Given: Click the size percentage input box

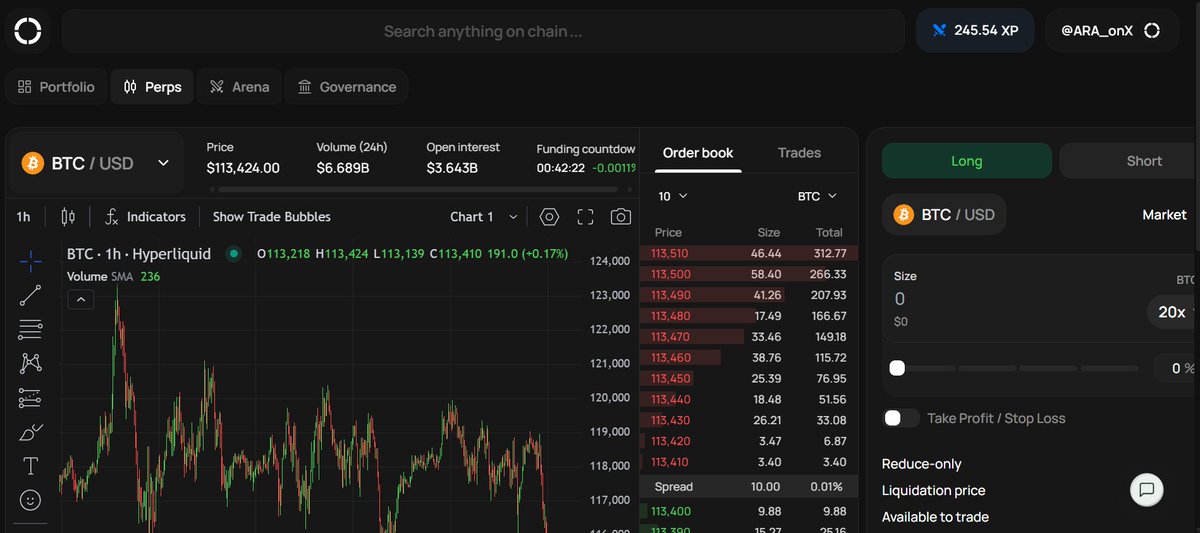Looking at the screenshot, I should pyautogui.click(x=1176, y=368).
